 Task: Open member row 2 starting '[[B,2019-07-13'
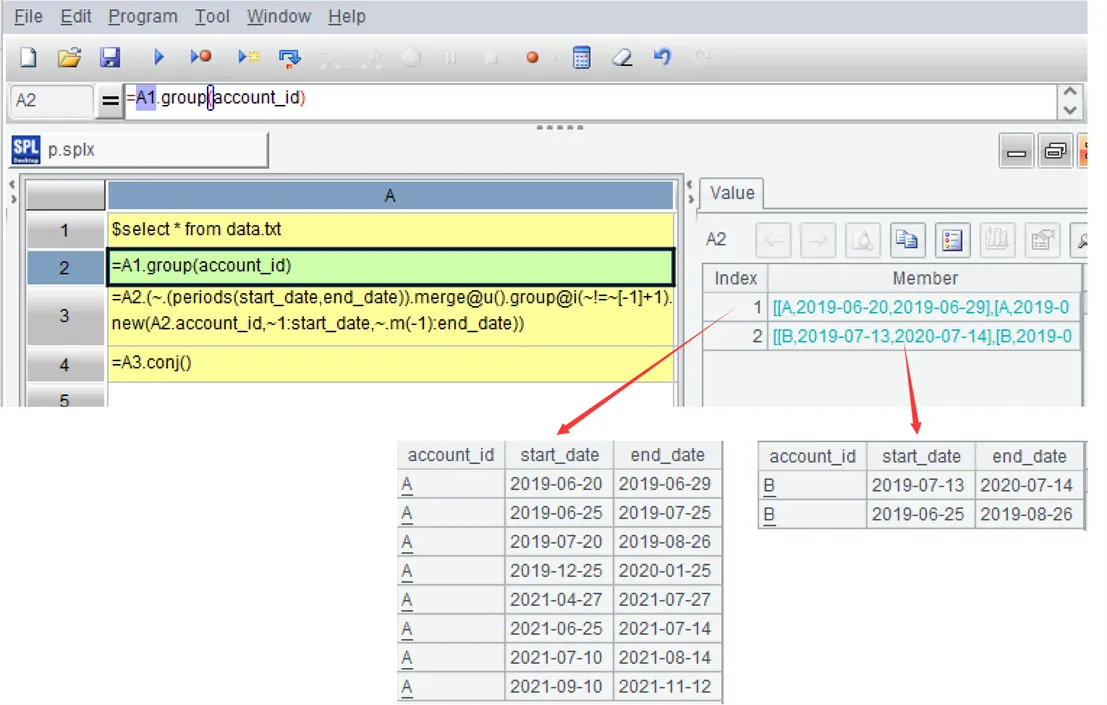coord(925,336)
